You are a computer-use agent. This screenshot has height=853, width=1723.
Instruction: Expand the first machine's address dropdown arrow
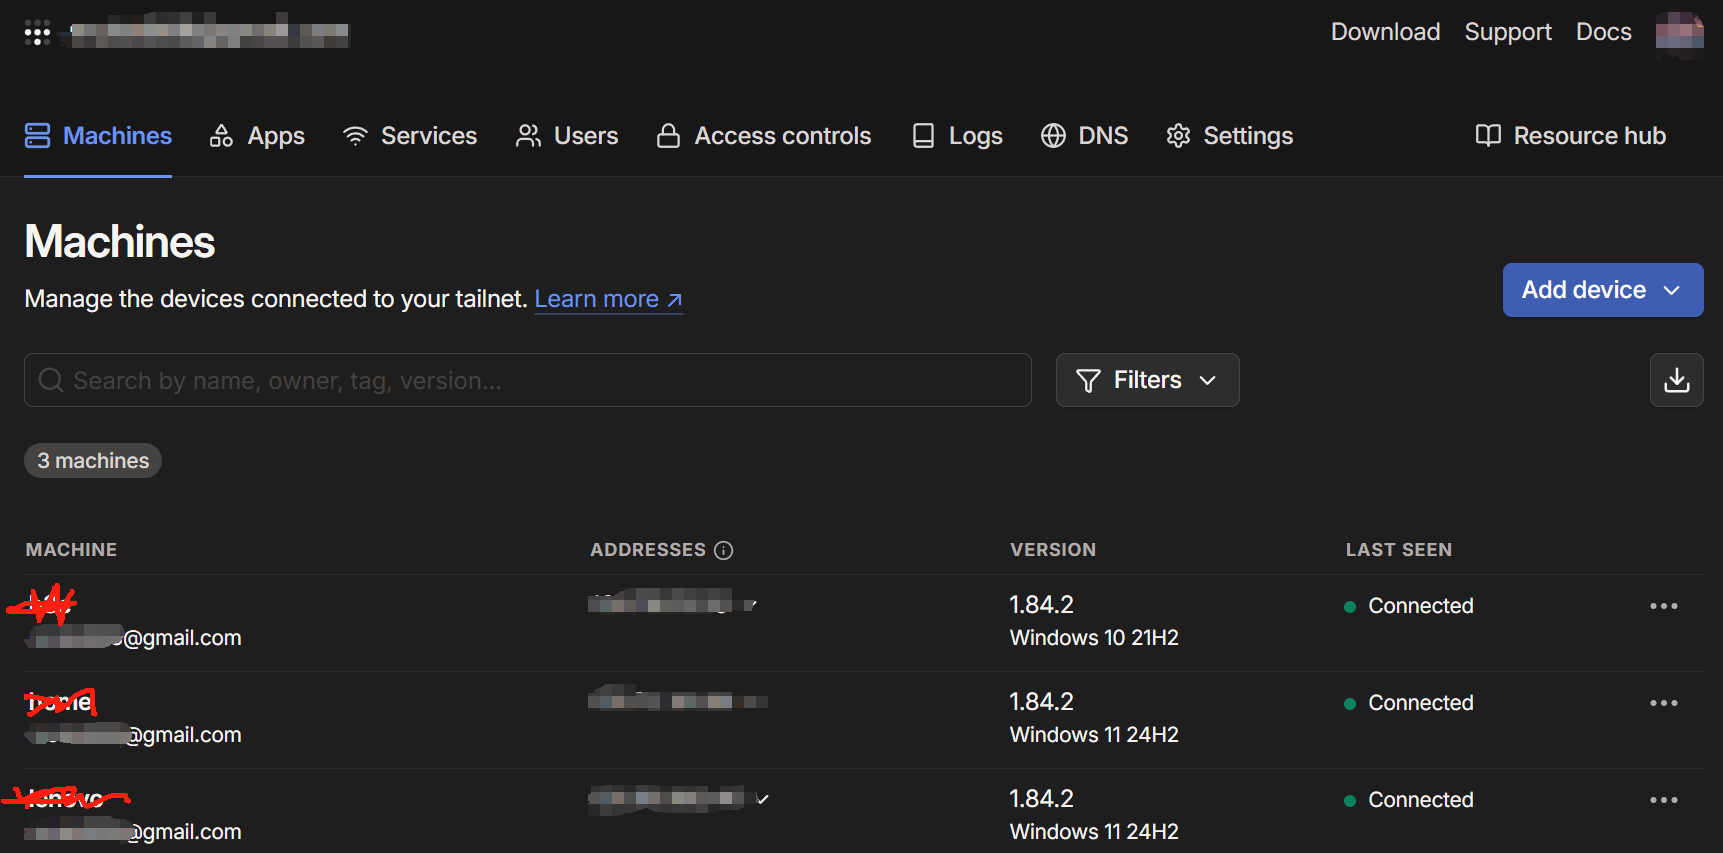(753, 604)
